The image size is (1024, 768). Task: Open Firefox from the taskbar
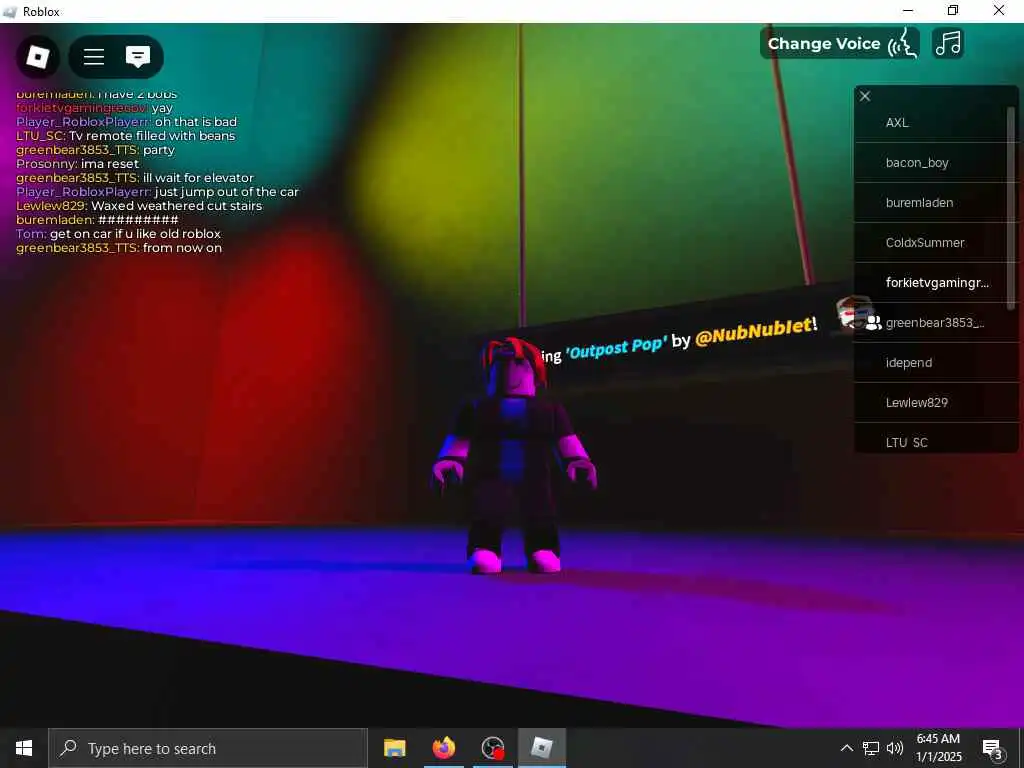pyautogui.click(x=443, y=748)
